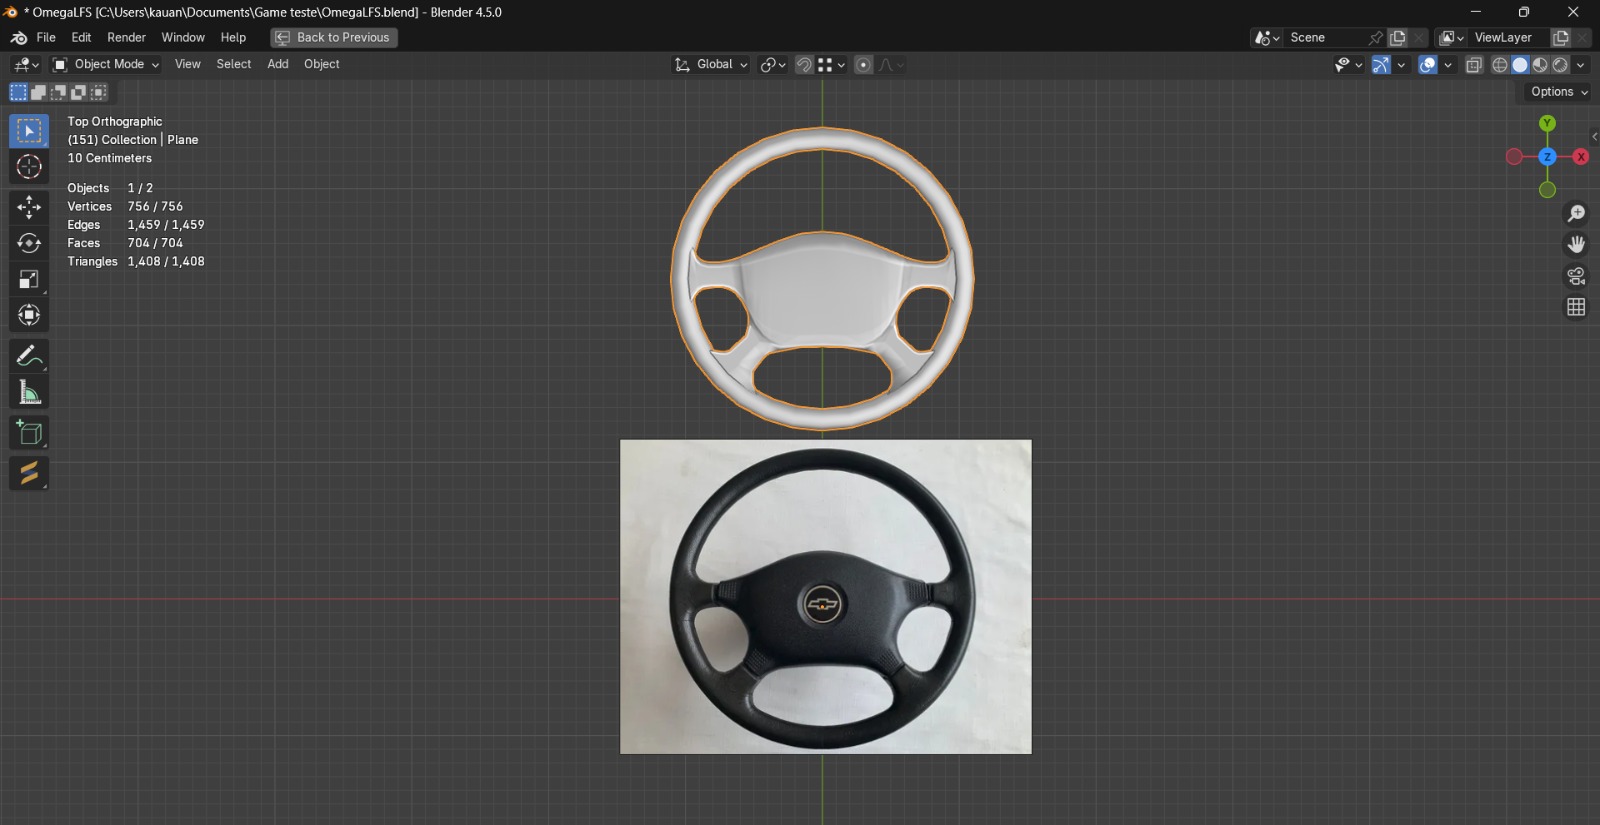The height and width of the screenshot is (825, 1600).
Task: Open the editor type dropdown
Action: click(26, 65)
